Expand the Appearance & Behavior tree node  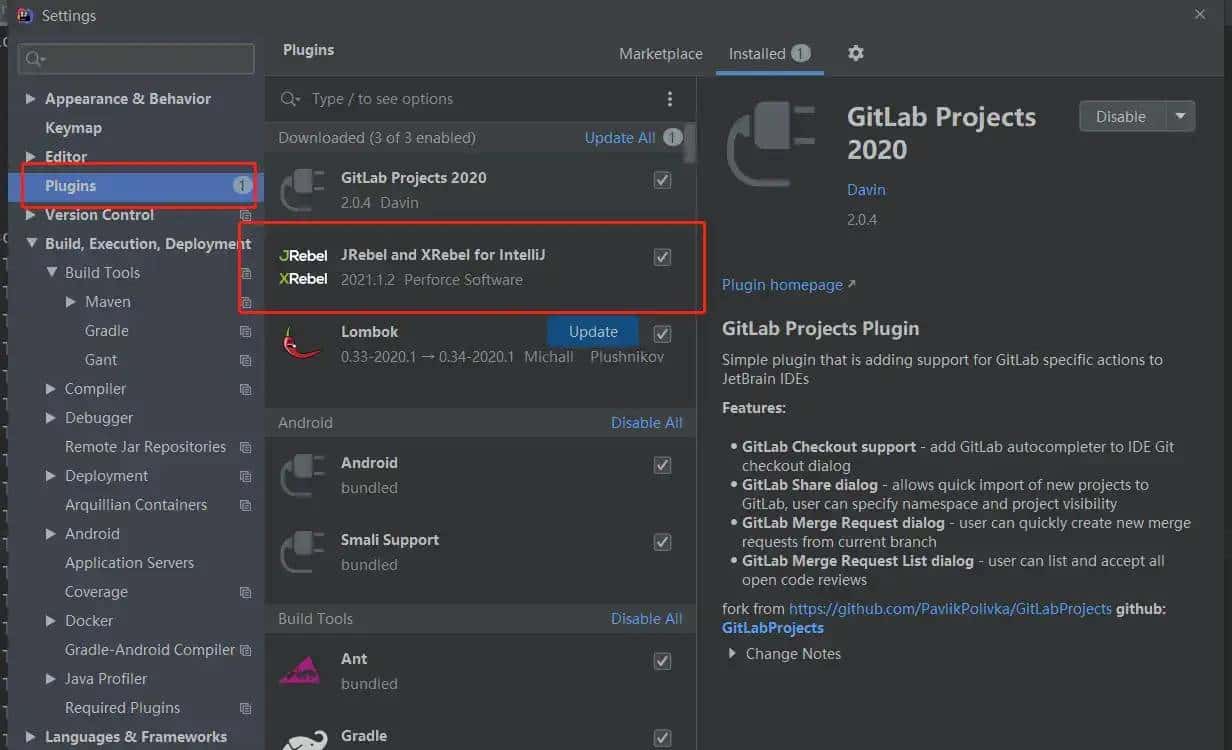[x=30, y=99]
